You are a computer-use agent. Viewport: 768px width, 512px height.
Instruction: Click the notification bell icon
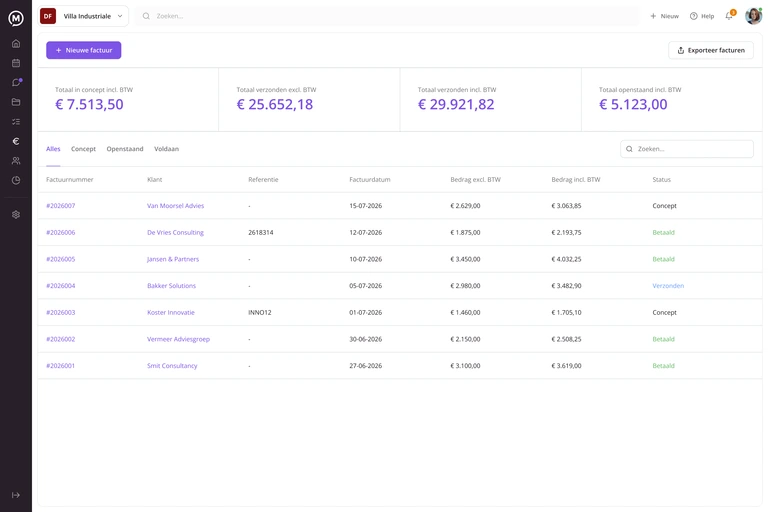tap(729, 15)
